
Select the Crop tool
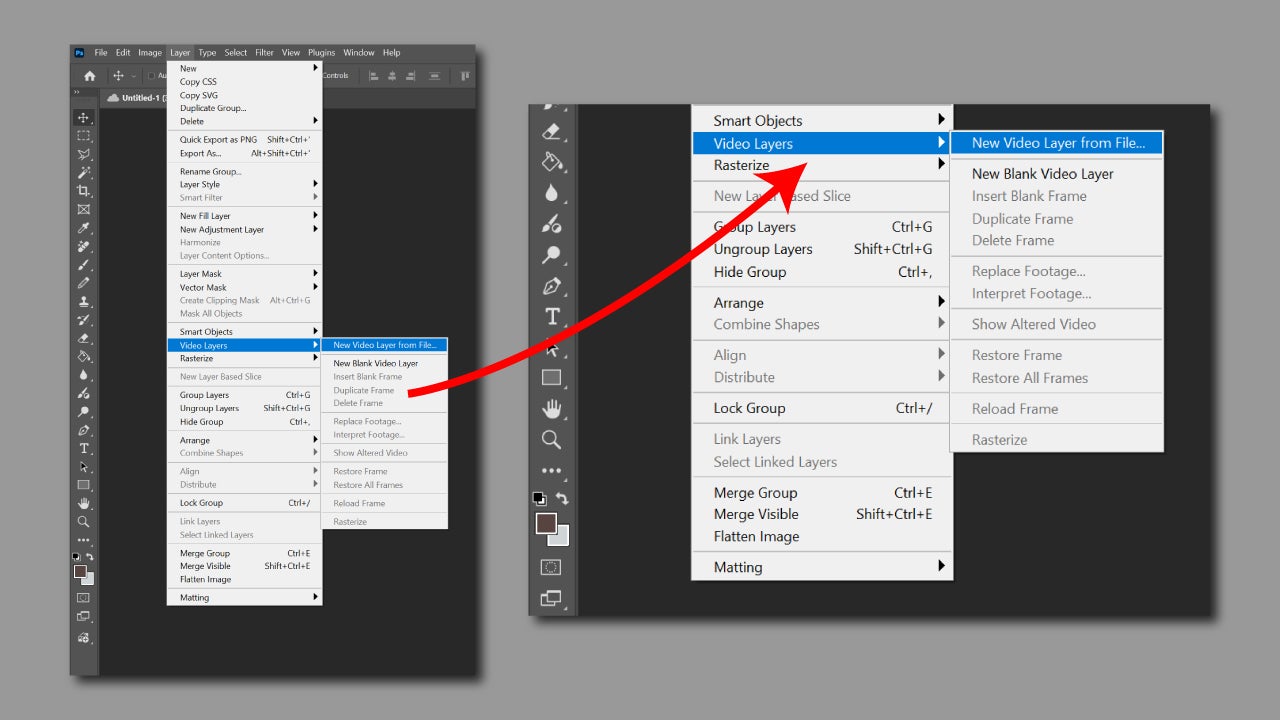[84, 191]
